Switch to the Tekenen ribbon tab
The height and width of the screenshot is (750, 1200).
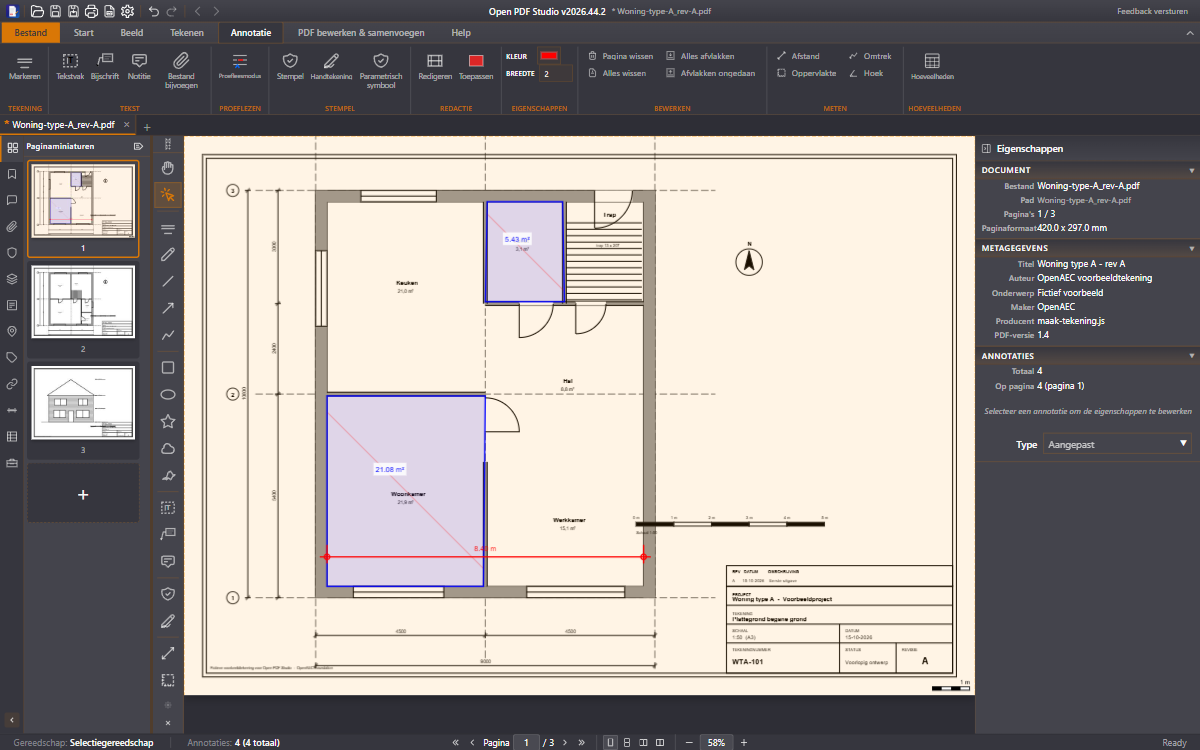click(x=187, y=33)
